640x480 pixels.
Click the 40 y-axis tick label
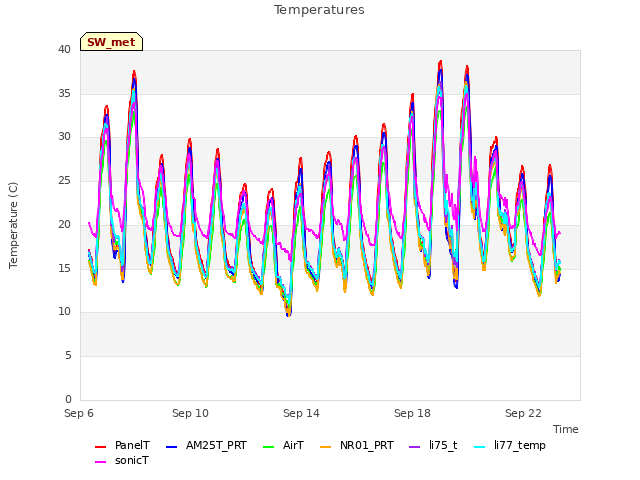pos(64,50)
